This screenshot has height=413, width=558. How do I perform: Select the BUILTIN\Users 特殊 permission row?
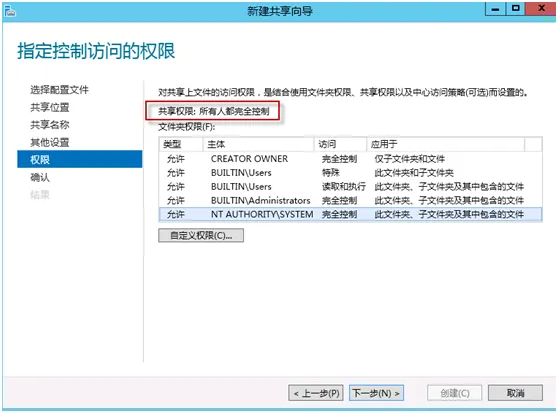pos(350,173)
